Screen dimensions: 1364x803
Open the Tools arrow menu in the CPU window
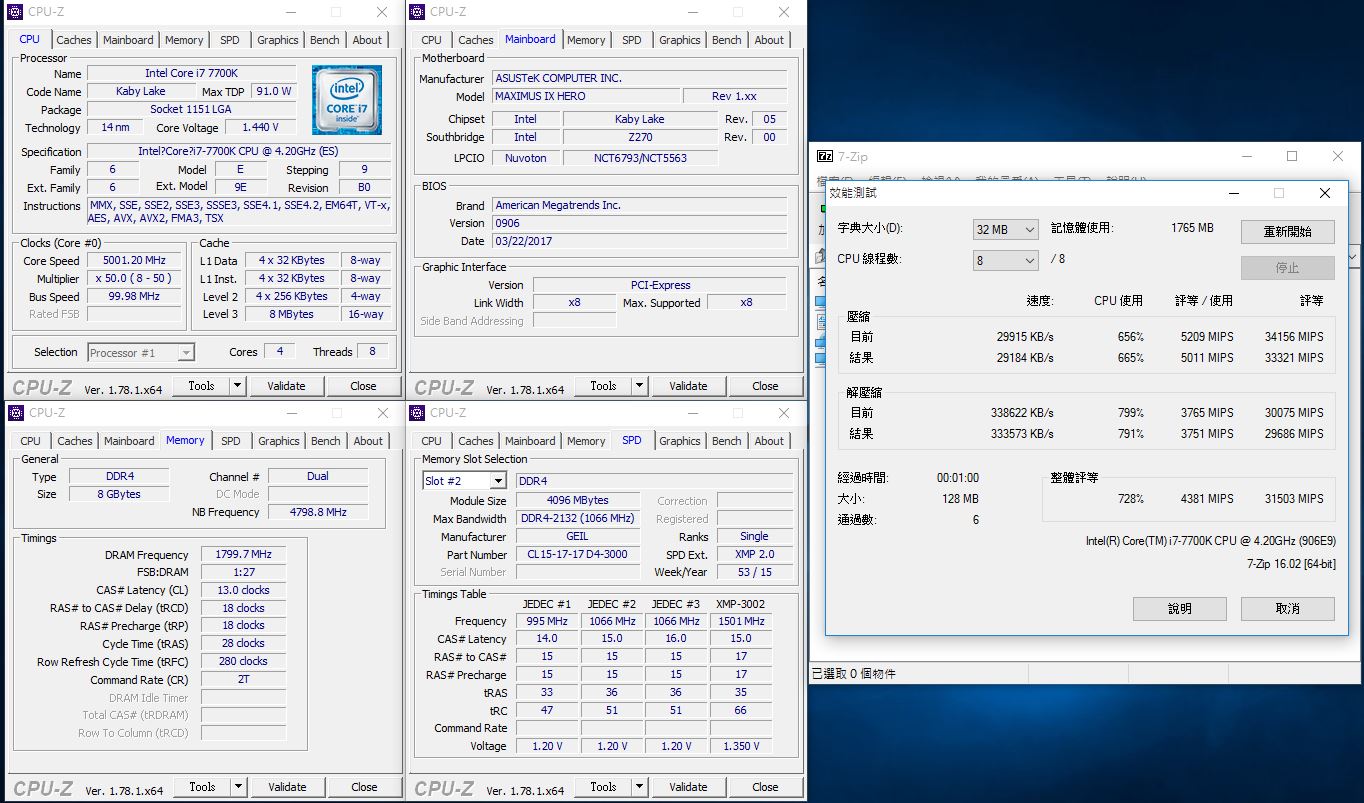(238, 386)
